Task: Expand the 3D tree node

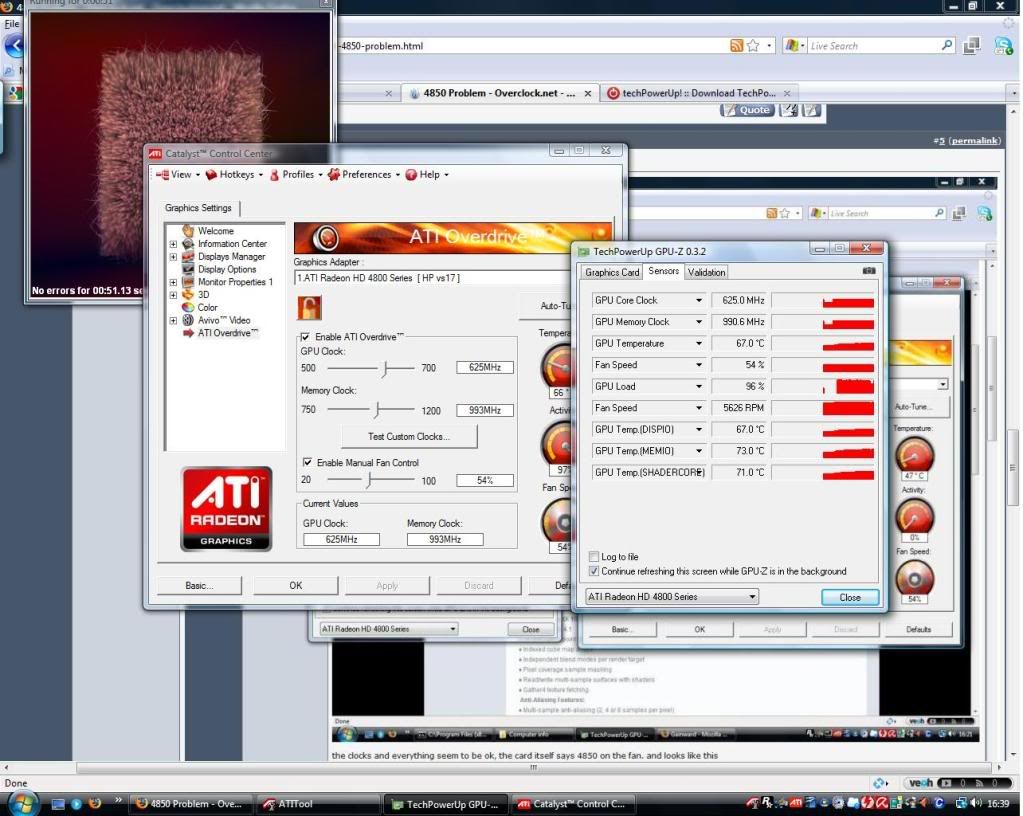Action: 173,295
